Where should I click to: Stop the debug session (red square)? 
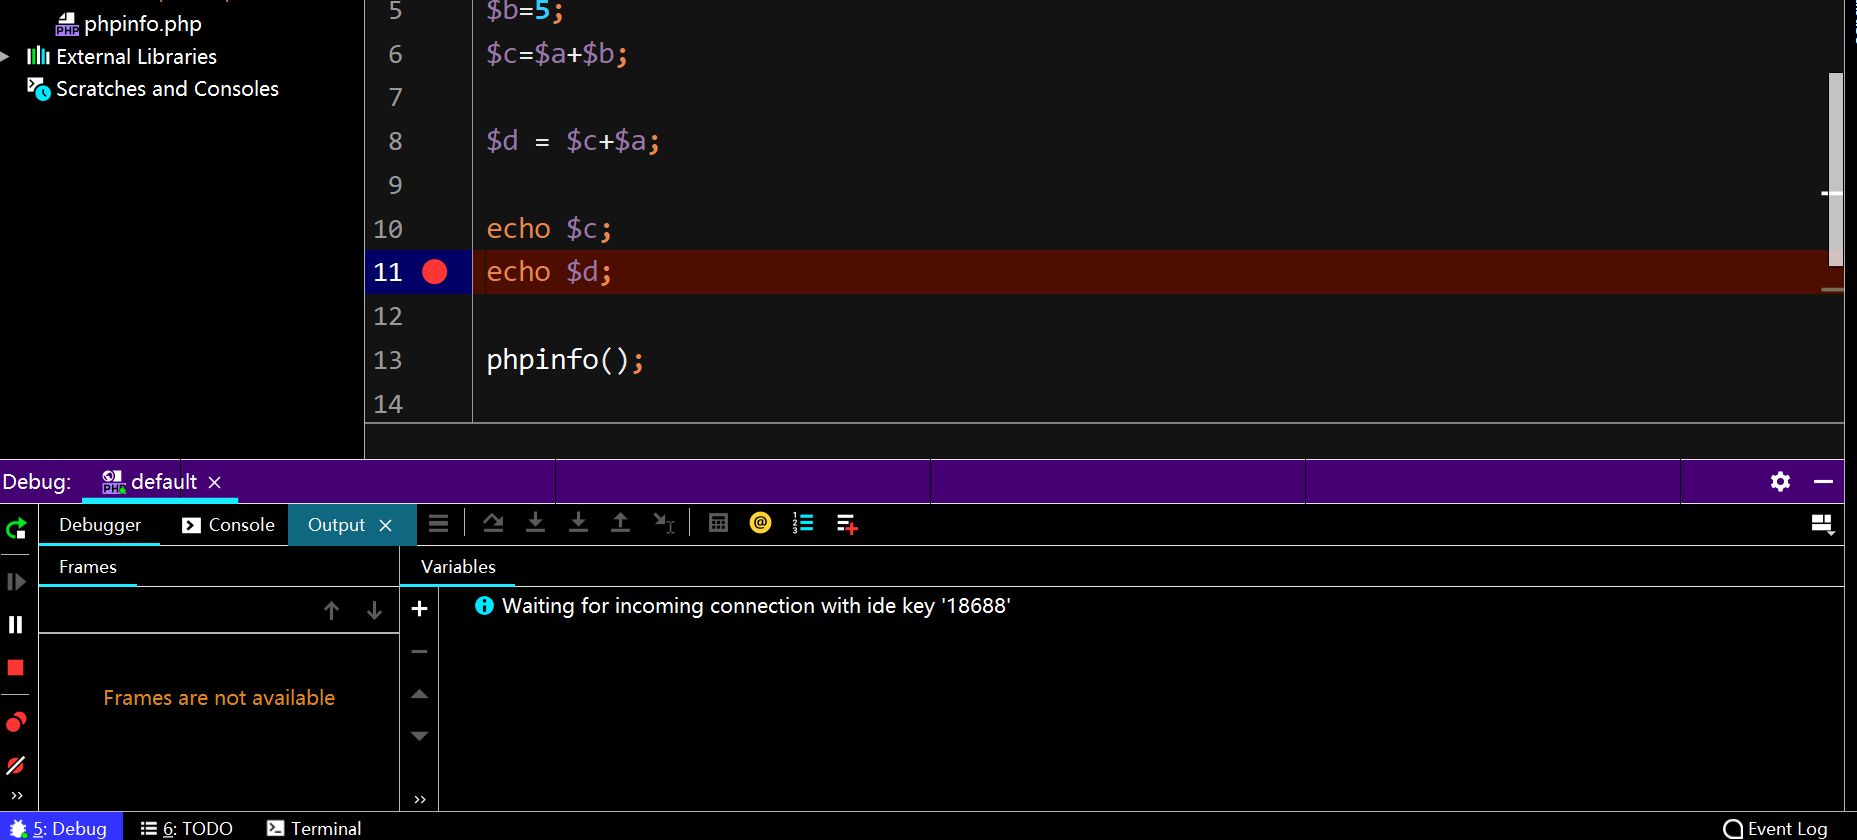pos(16,668)
